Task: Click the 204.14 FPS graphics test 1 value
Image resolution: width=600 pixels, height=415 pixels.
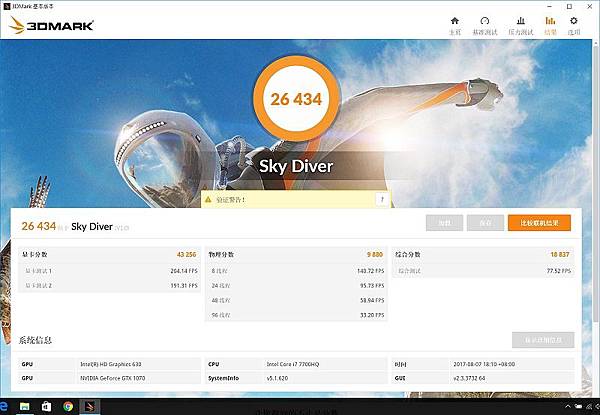Action: (184, 271)
